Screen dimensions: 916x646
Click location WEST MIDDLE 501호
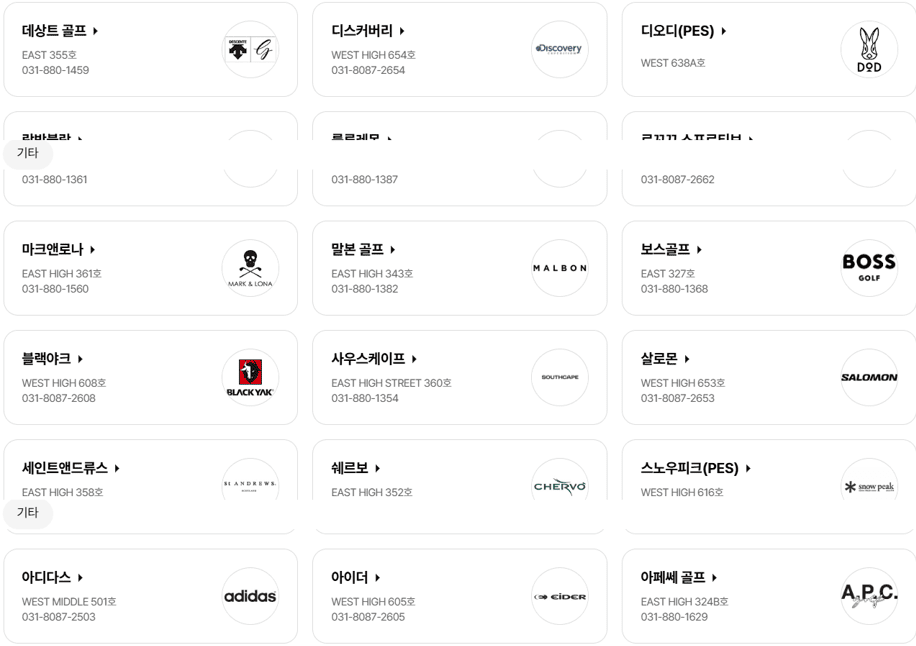coord(69,602)
